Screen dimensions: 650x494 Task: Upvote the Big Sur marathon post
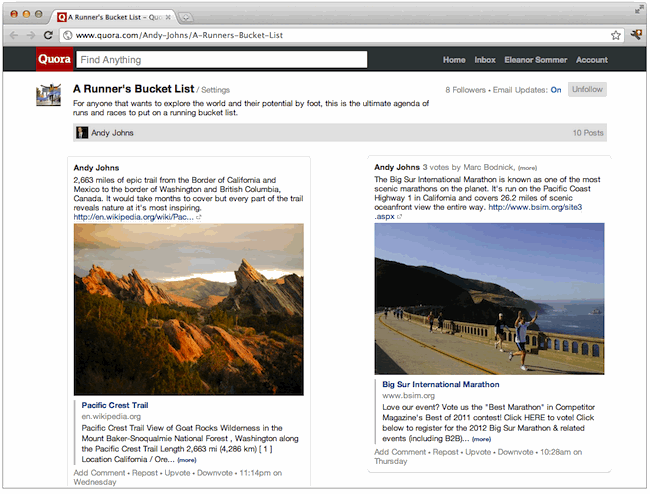pos(478,452)
